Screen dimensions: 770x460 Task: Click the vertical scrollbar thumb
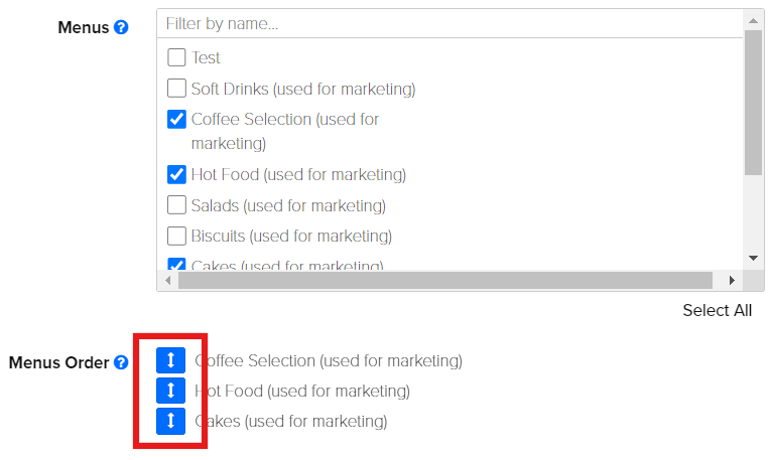(x=753, y=102)
